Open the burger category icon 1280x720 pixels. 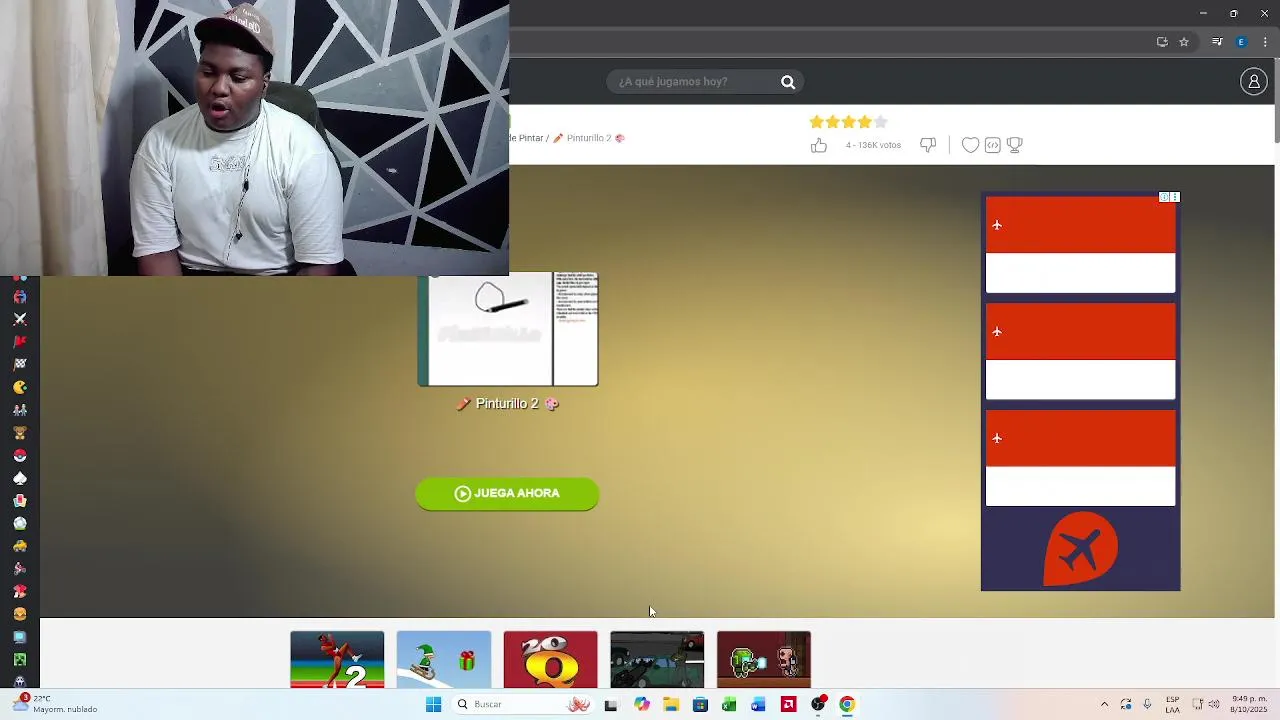20,614
